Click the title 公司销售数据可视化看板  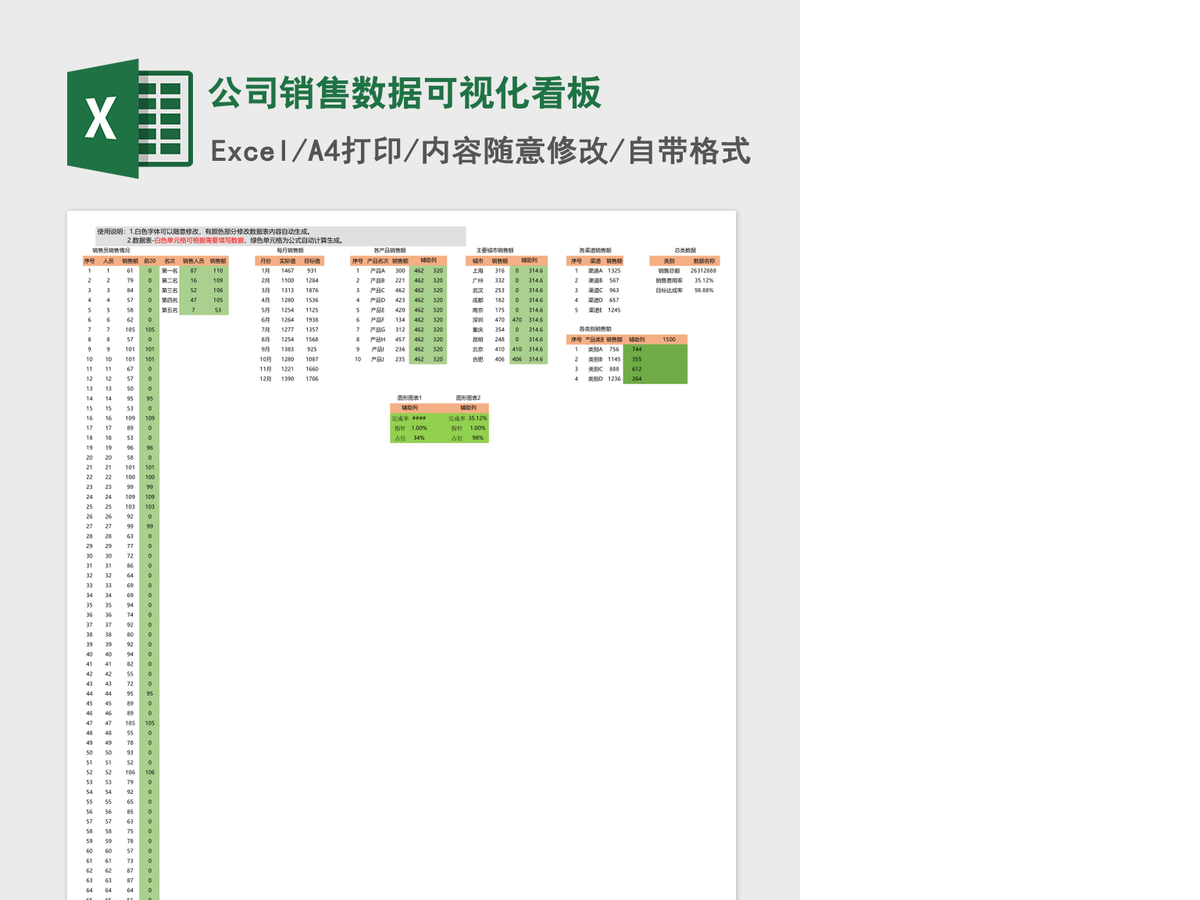click(x=405, y=93)
